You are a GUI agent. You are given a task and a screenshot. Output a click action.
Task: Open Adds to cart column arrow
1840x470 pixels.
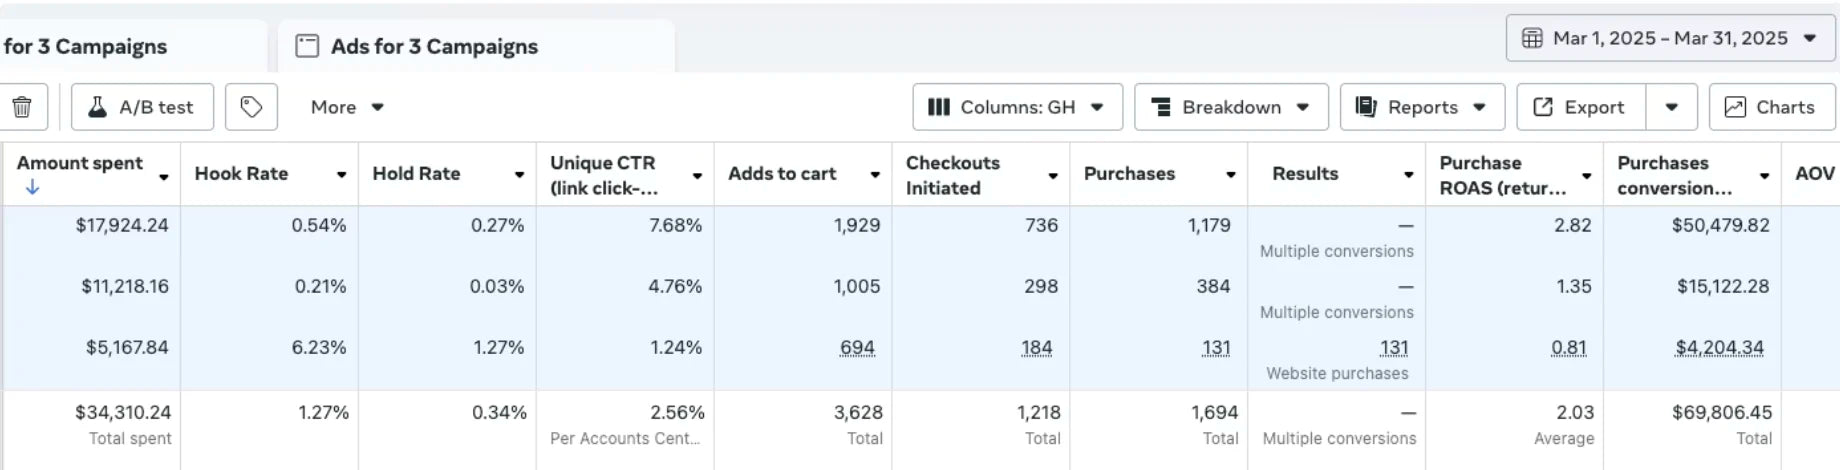pyautogui.click(x=875, y=175)
